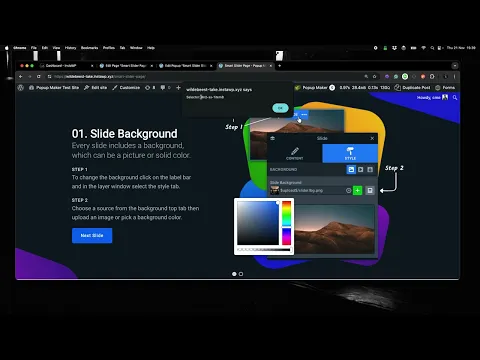The image size is (480, 360).
Task: Select image background type icon
Action: click(x=351, y=169)
